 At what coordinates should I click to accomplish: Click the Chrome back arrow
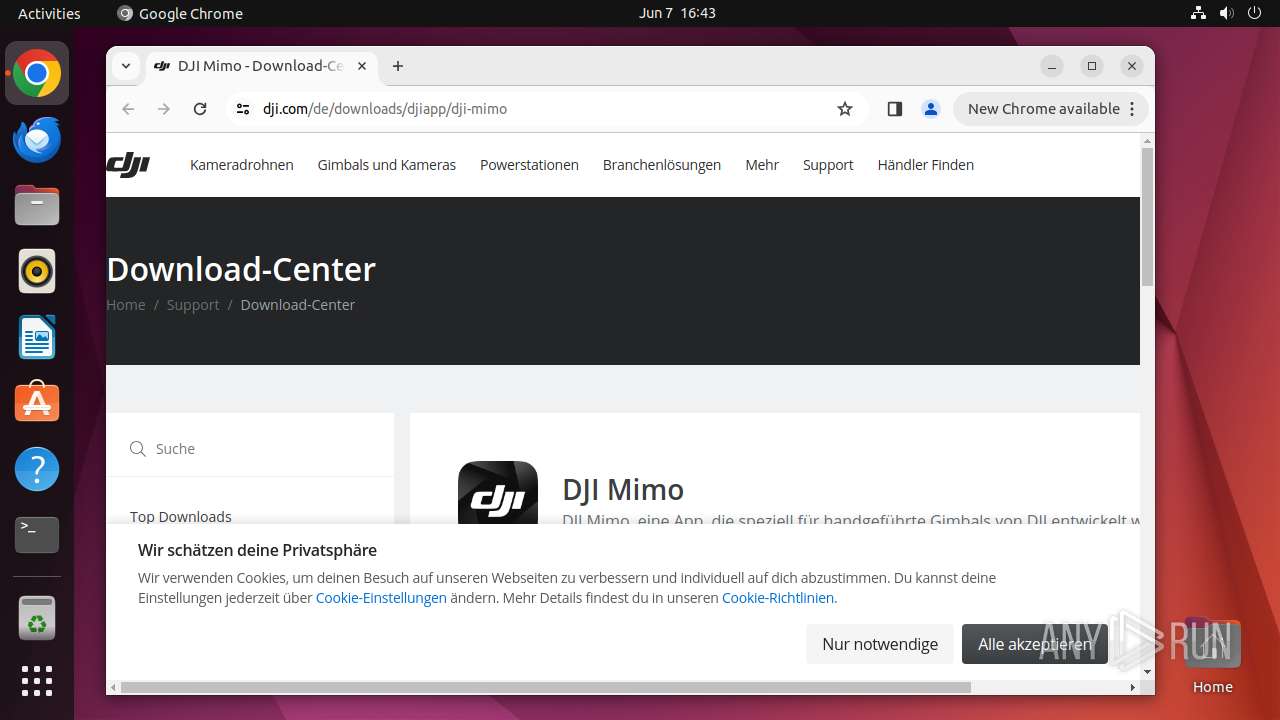pyautogui.click(x=128, y=109)
